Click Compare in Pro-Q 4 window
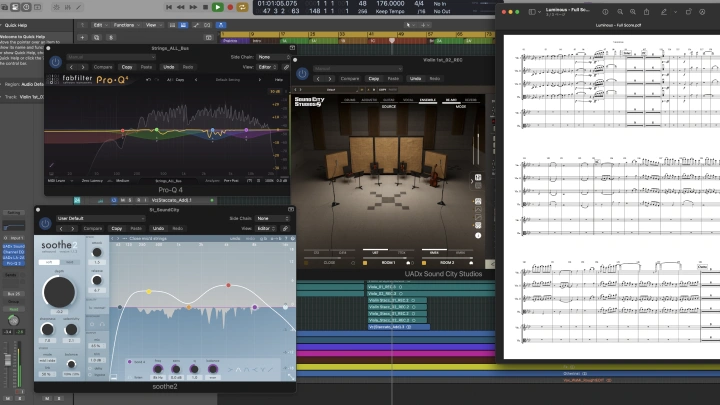720x405 pixels. 103,67
